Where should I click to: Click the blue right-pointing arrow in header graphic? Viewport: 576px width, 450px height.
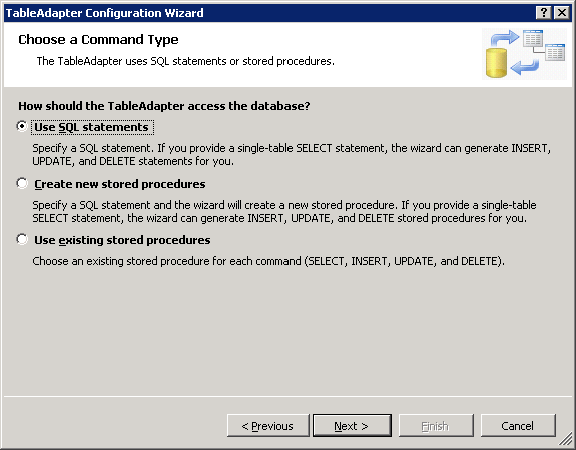pos(505,39)
